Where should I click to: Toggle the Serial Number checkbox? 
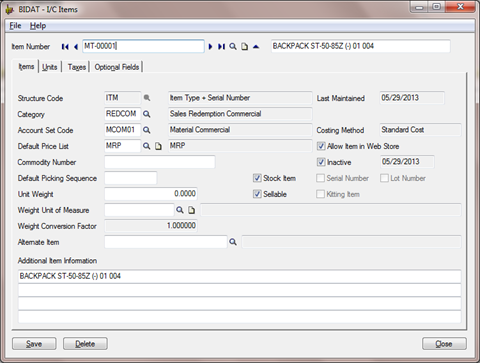point(320,178)
